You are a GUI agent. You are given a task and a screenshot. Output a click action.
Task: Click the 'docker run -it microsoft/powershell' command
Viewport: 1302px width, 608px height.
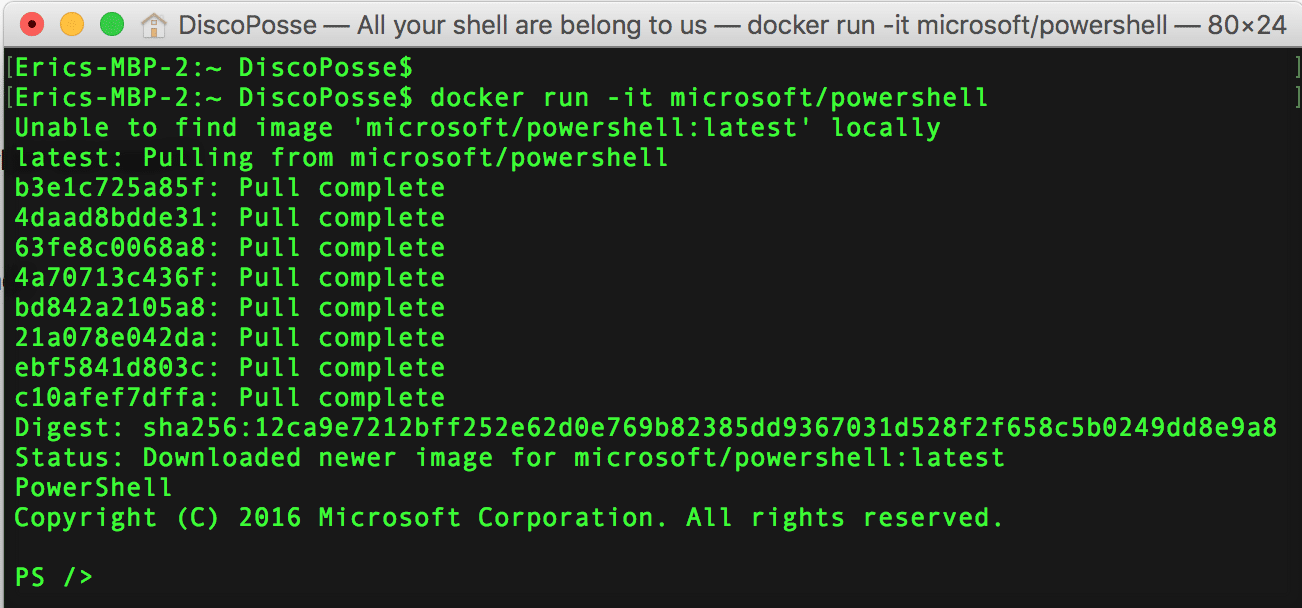[708, 98]
